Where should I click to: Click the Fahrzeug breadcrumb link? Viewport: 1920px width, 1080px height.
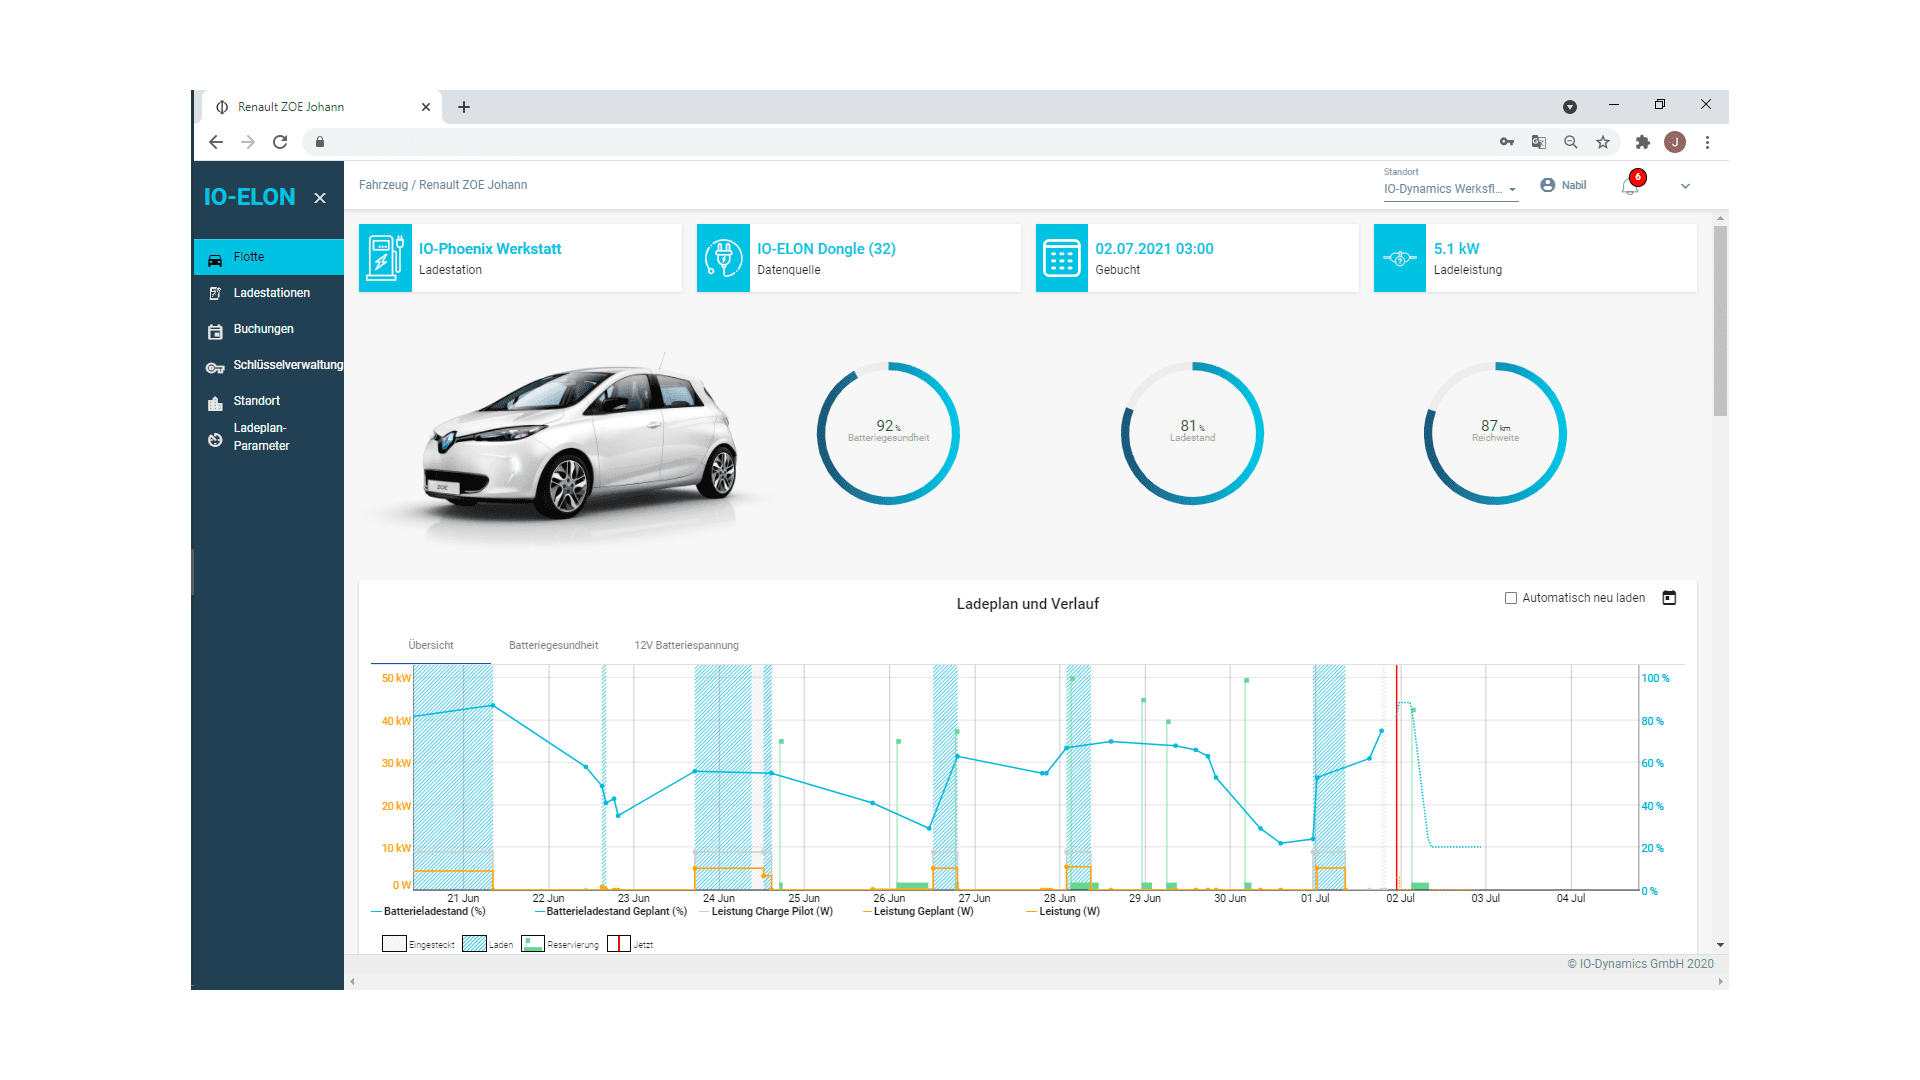(383, 185)
